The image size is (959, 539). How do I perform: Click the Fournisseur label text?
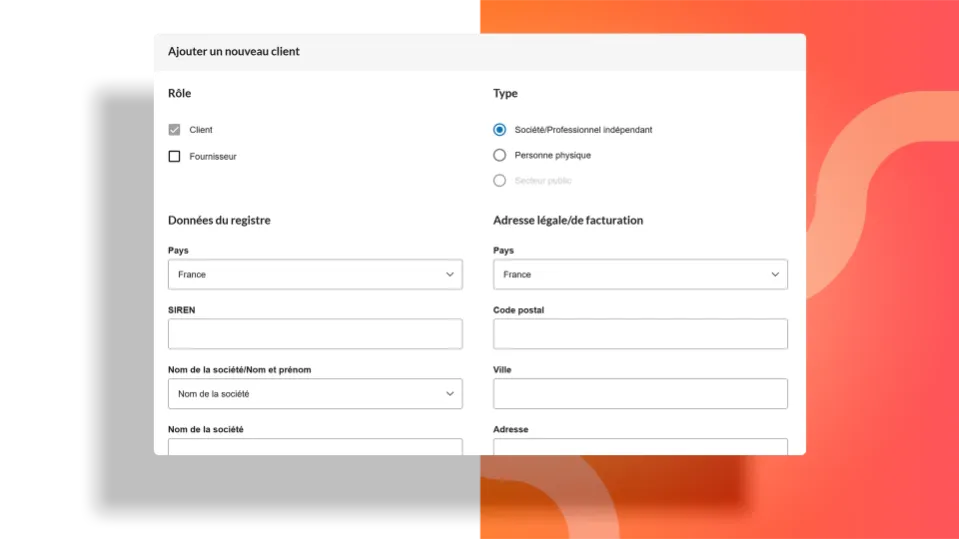click(213, 156)
